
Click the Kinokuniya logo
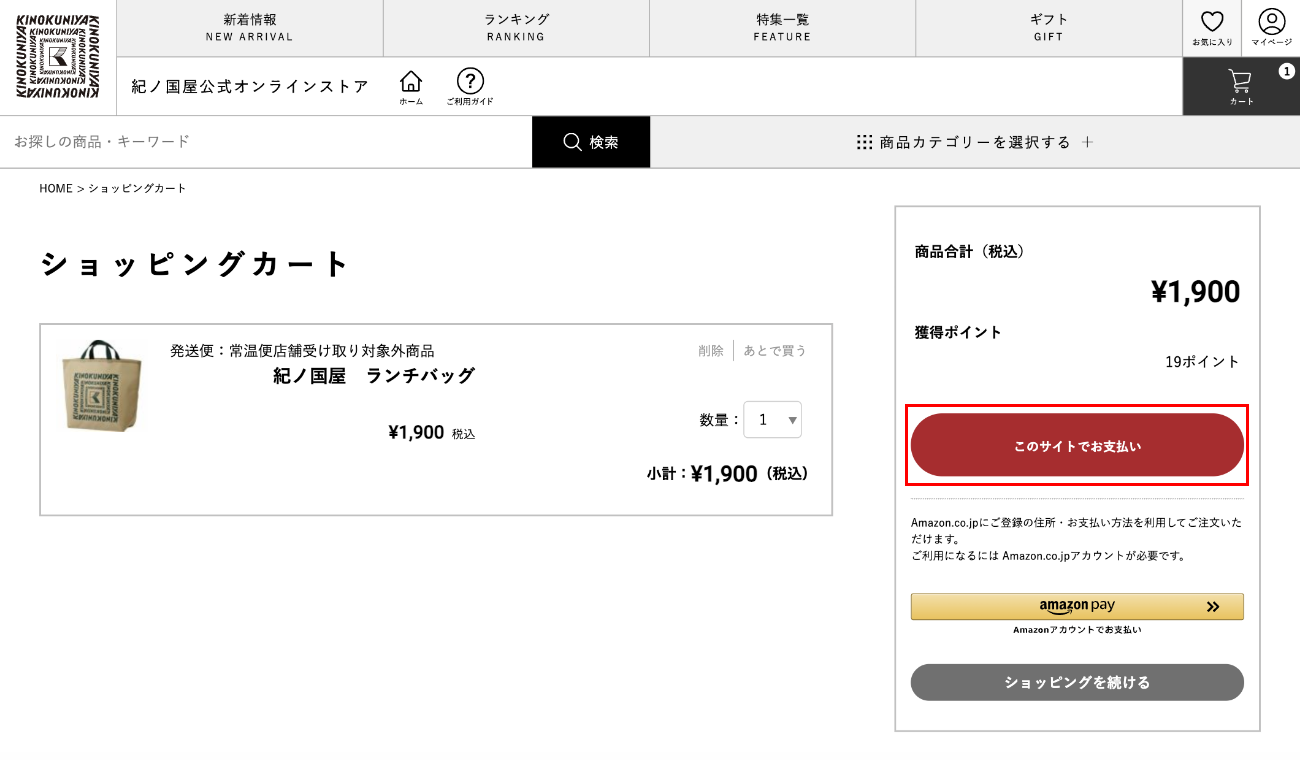point(57,57)
